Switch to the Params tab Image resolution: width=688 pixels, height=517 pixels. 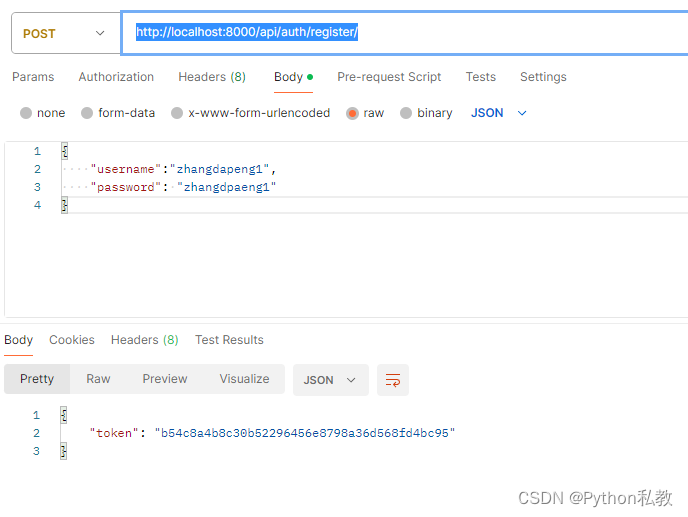33,77
